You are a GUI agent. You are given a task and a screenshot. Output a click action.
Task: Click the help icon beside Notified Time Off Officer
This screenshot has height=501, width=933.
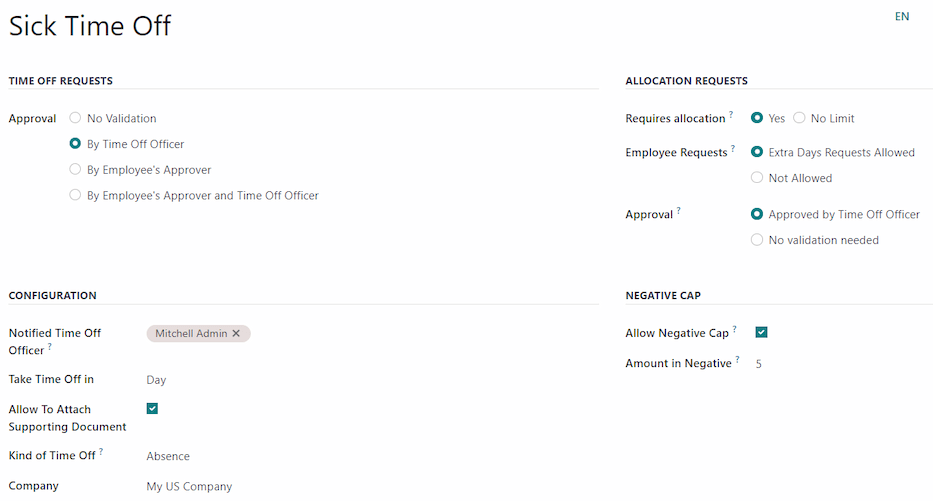point(50,348)
